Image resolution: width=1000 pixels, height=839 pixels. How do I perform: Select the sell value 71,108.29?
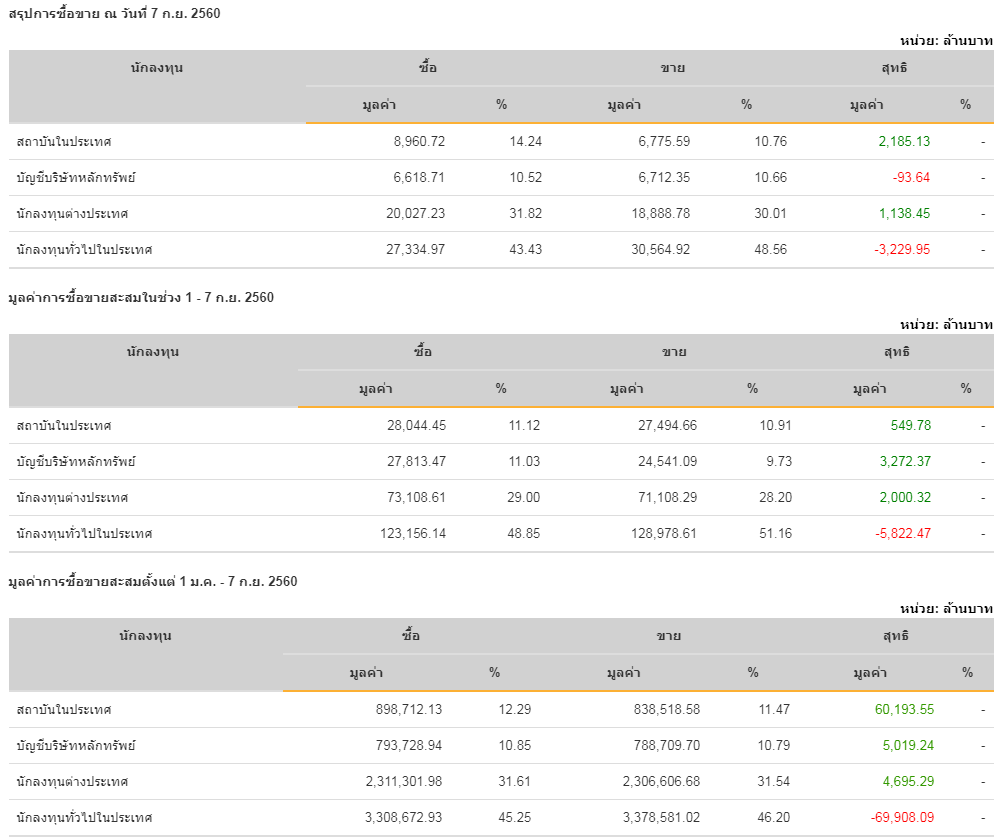(x=656, y=497)
